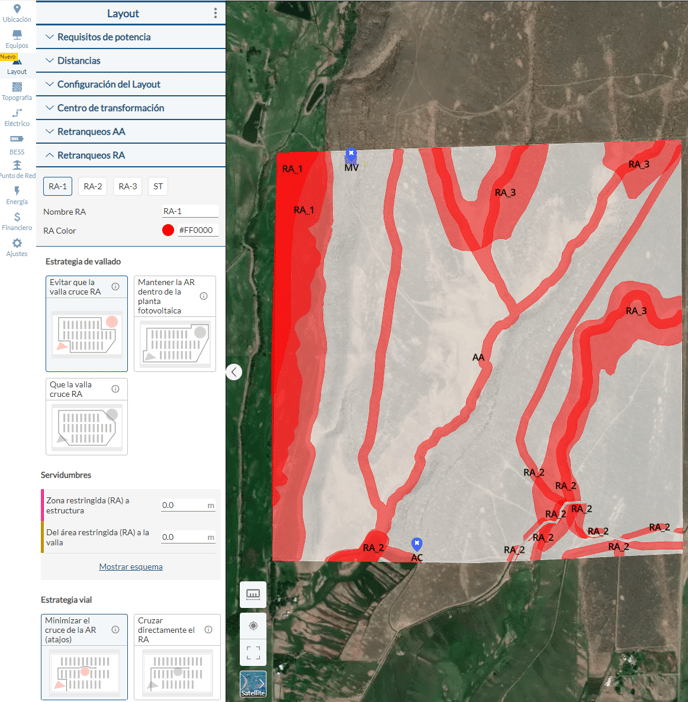Open the Layout panel three-dot menu
The width and height of the screenshot is (688, 702).
click(215, 13)
